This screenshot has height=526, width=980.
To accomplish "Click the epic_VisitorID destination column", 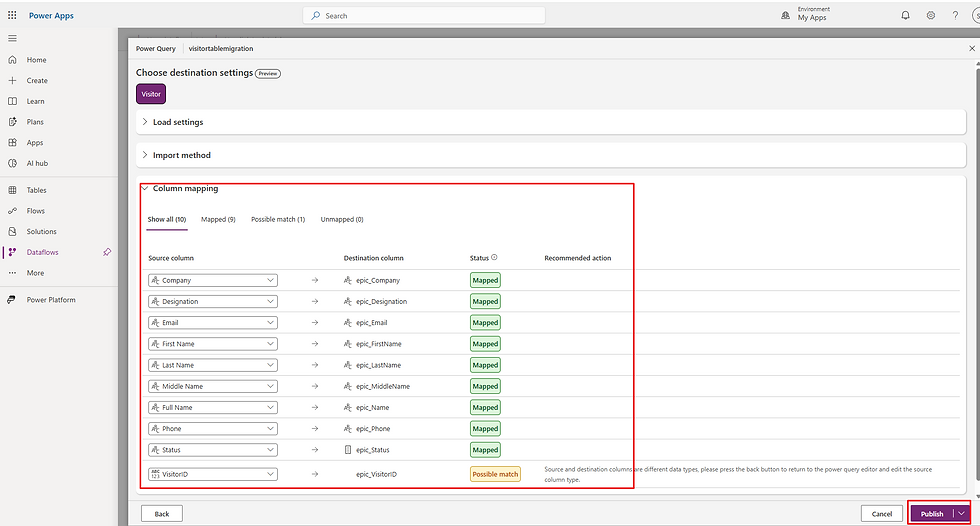I will (x=376, y=474).
